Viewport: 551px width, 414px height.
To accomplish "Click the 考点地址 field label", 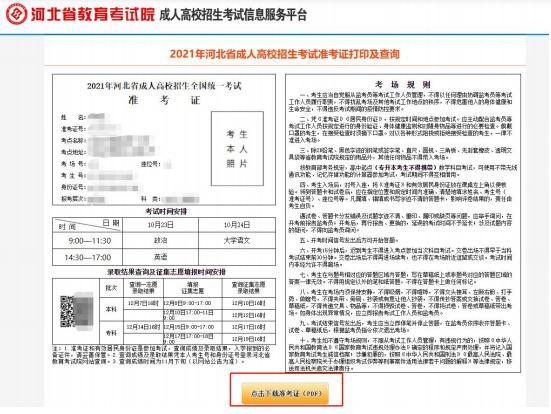I will coord(73,152).
